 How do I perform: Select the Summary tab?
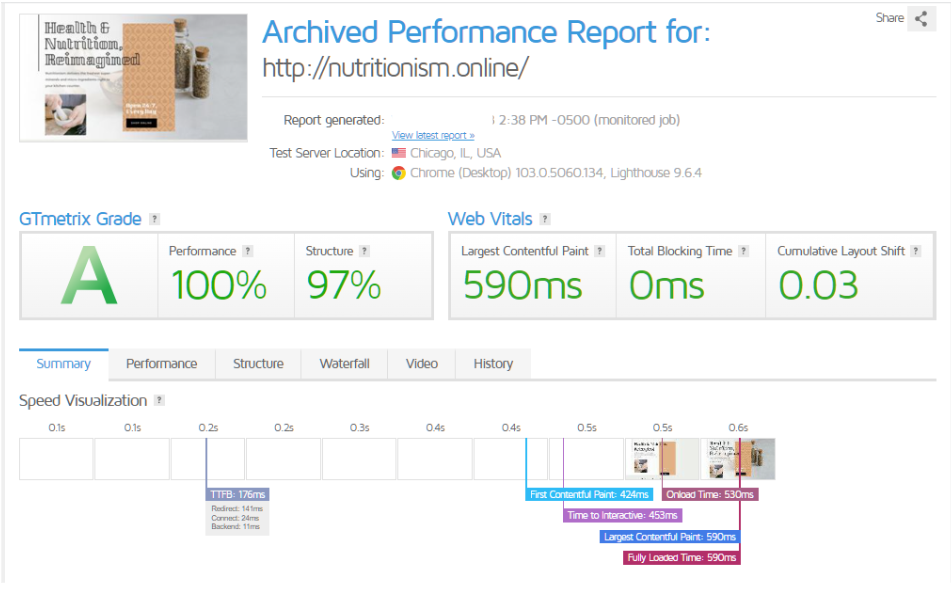coord(64,364)
